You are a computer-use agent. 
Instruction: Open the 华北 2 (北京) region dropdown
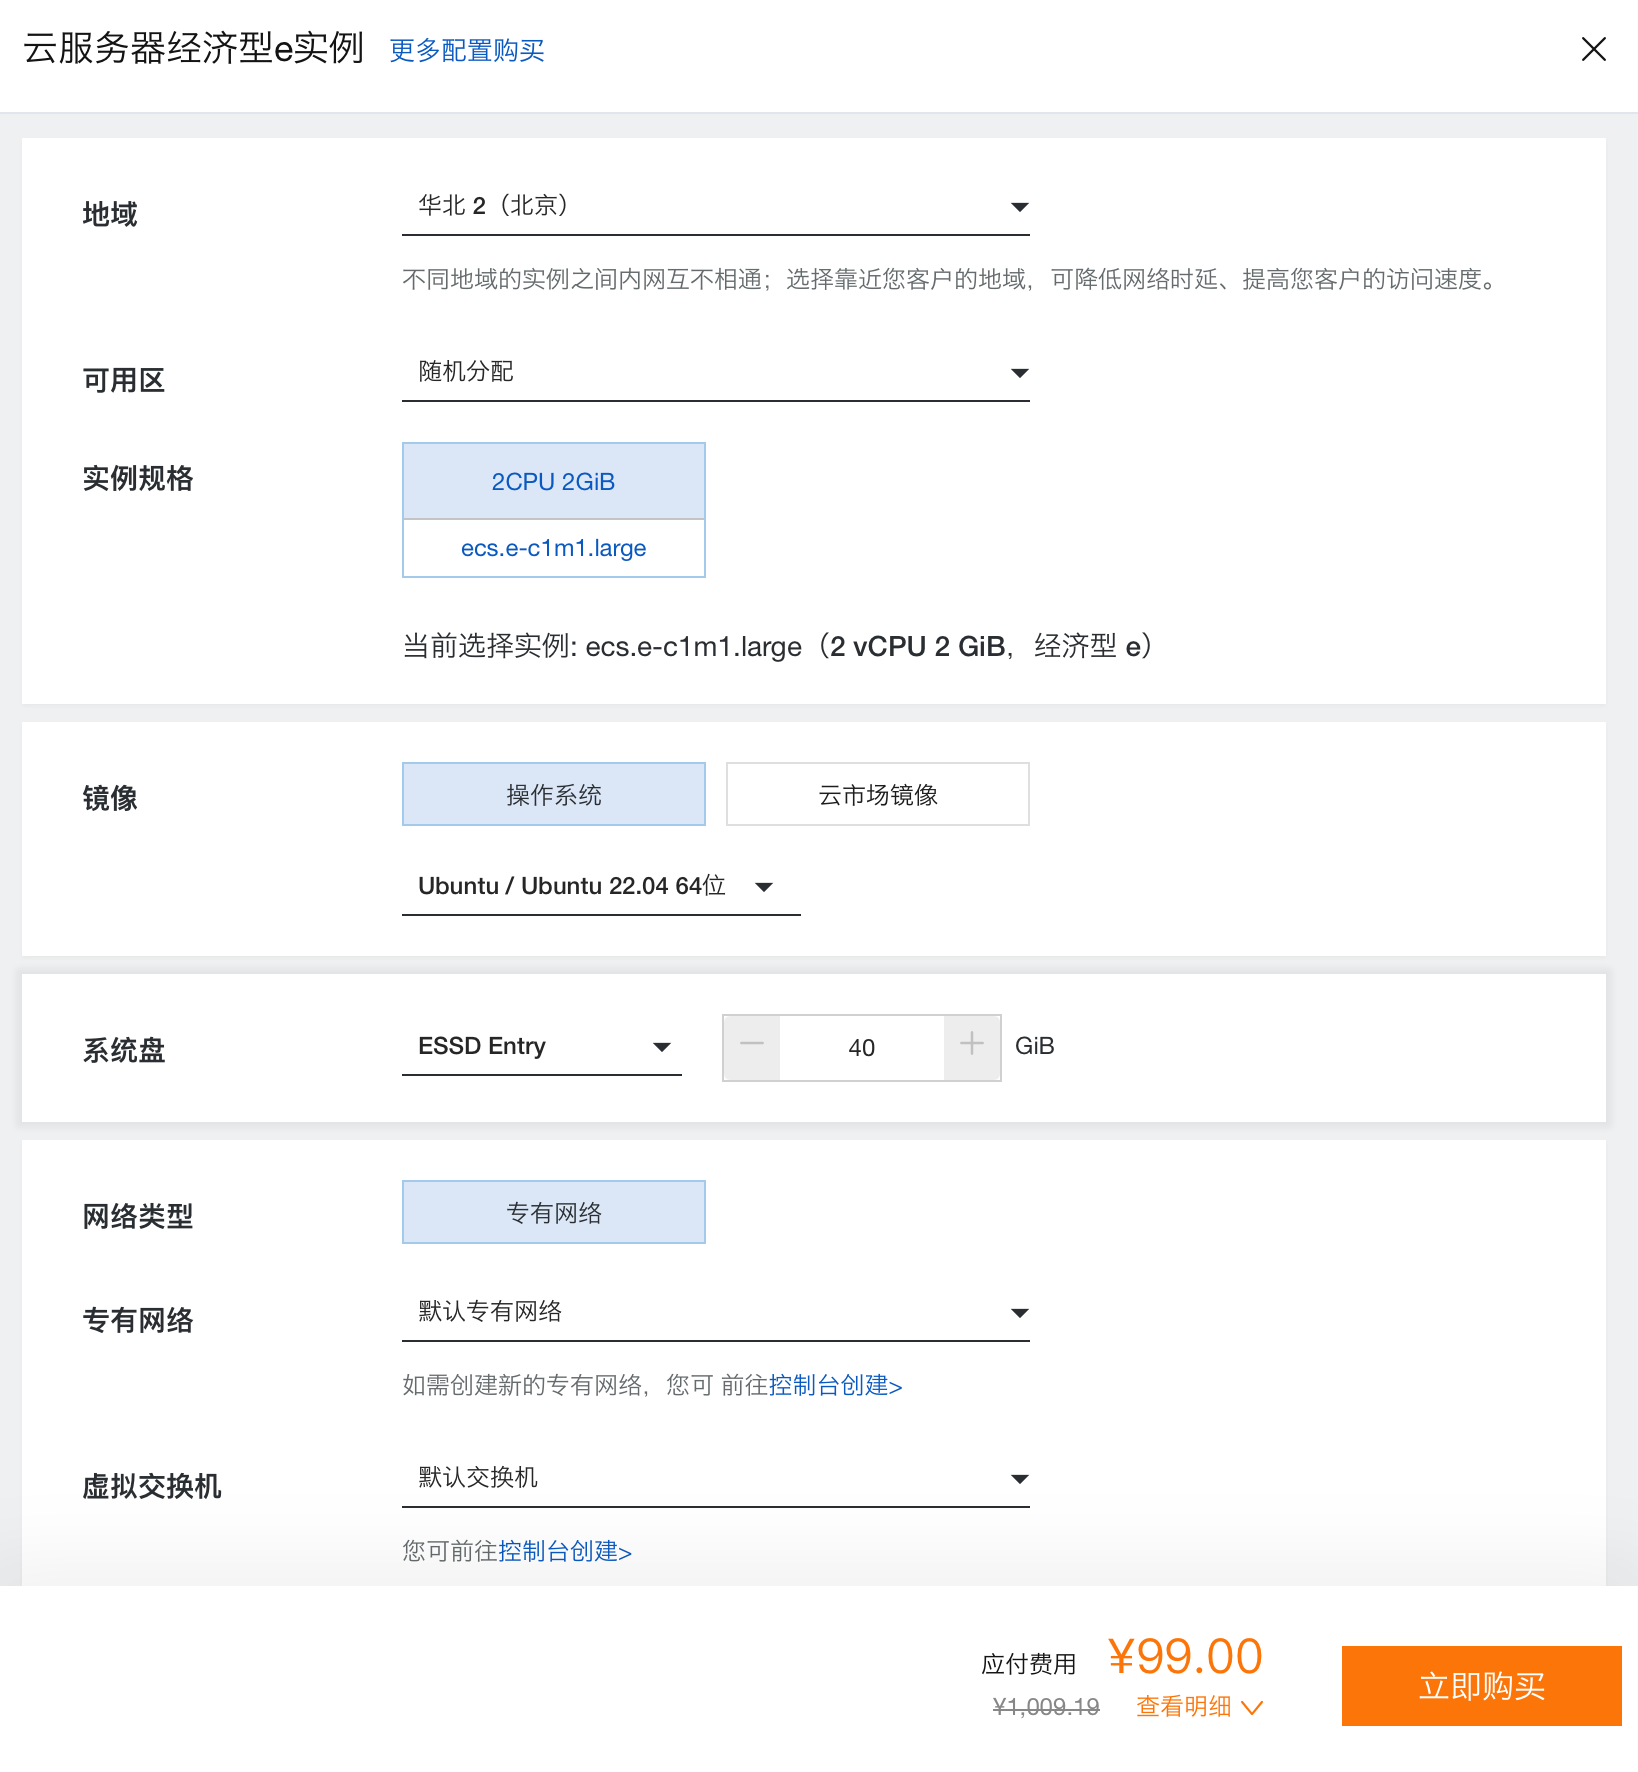[716, 207]
